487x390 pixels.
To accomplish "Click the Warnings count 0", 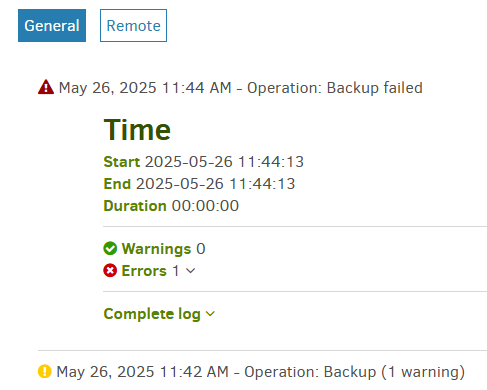I will pyautogui.click(x=201, y=249).
